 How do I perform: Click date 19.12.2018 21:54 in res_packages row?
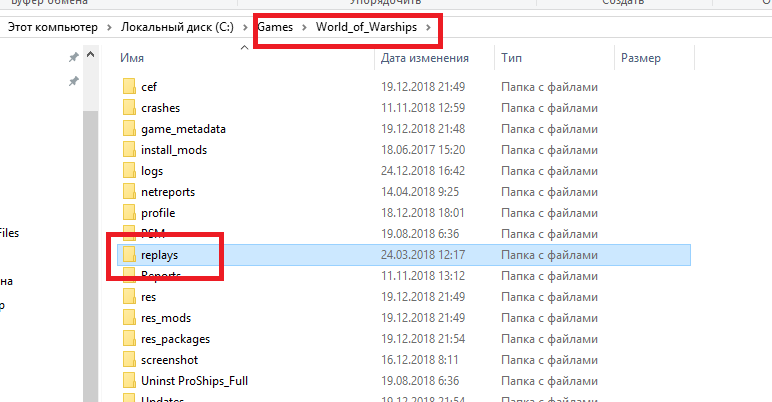(x=423, y=339)
